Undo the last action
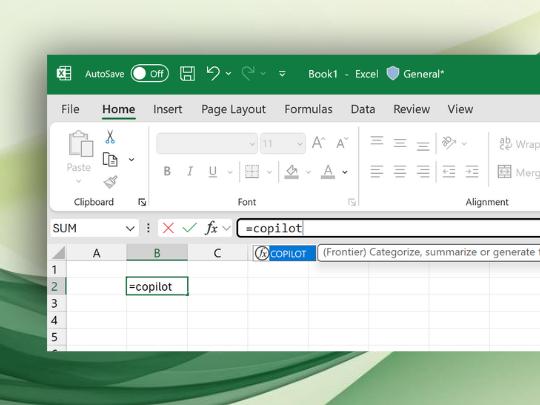 click(x=213, y=73)
